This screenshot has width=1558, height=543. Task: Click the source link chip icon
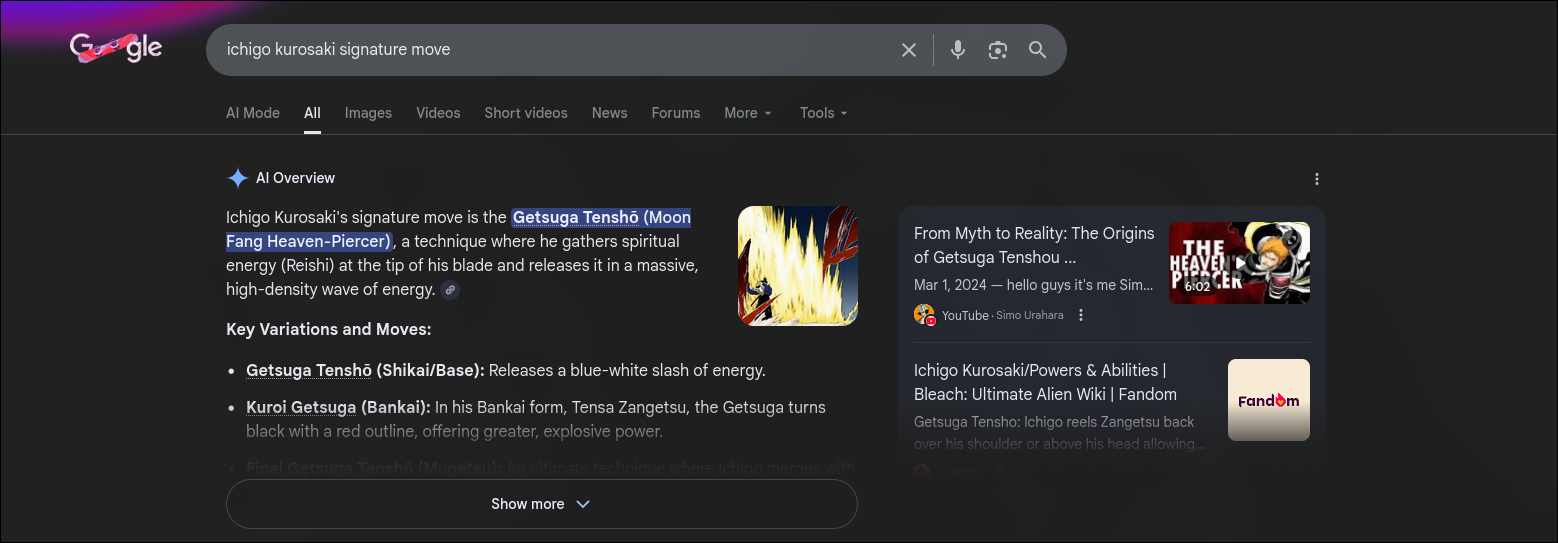(450, 290)
